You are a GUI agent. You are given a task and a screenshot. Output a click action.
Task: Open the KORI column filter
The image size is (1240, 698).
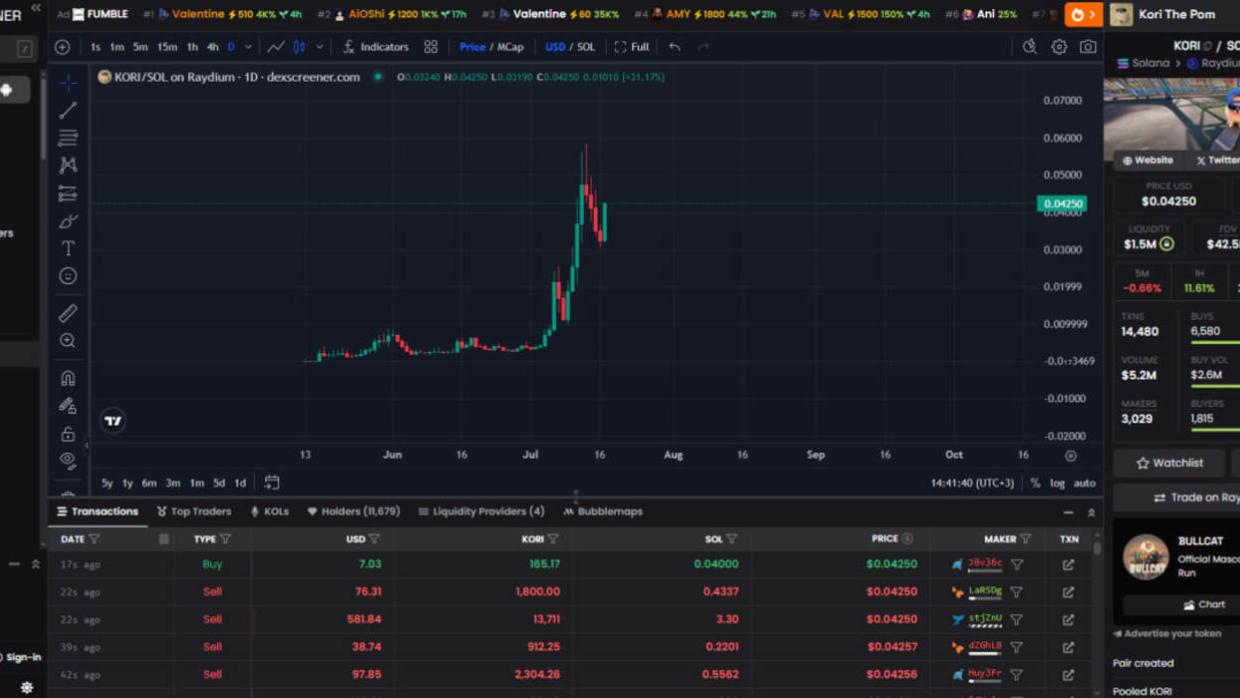[x=553, y=539]
